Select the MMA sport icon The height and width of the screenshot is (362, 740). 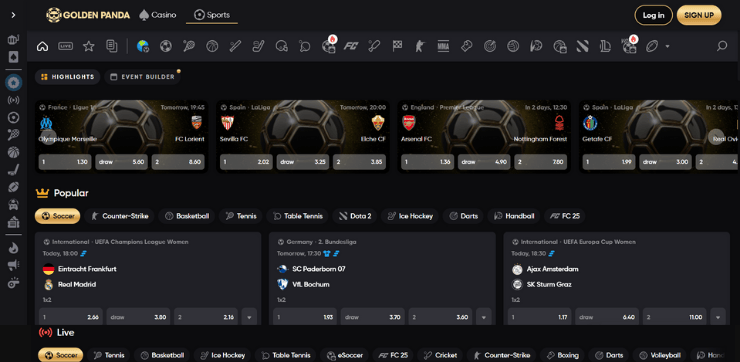tap(443, 46)
